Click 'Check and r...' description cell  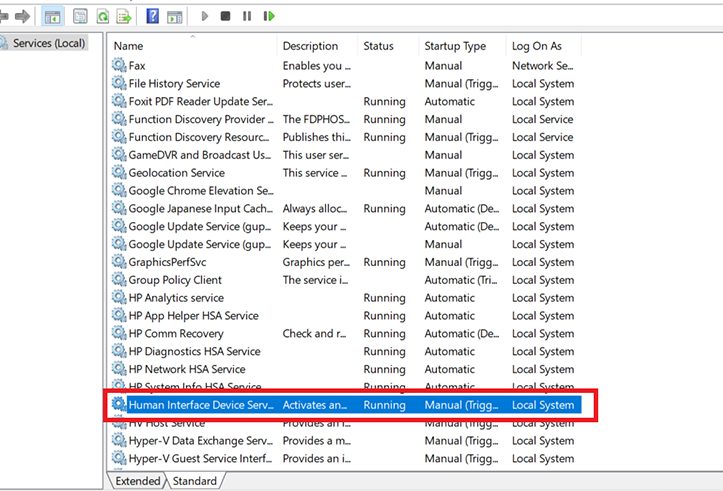(x=314, y=334)
